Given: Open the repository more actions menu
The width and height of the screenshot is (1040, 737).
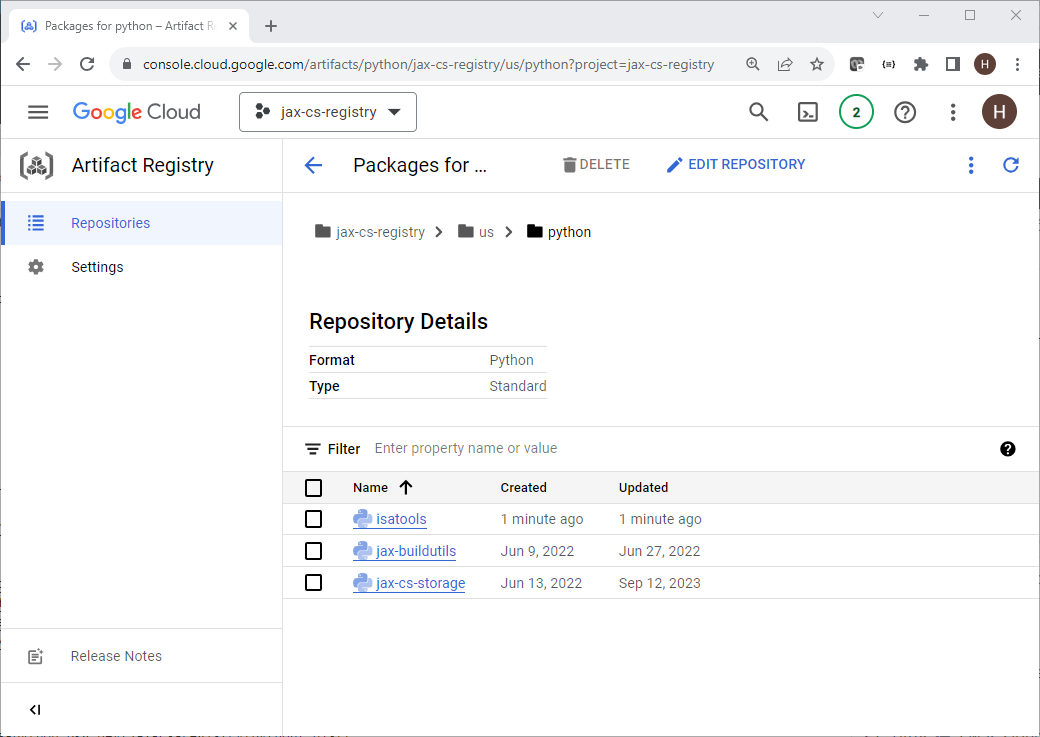Looking at the screenshot, I should (970, 165).
